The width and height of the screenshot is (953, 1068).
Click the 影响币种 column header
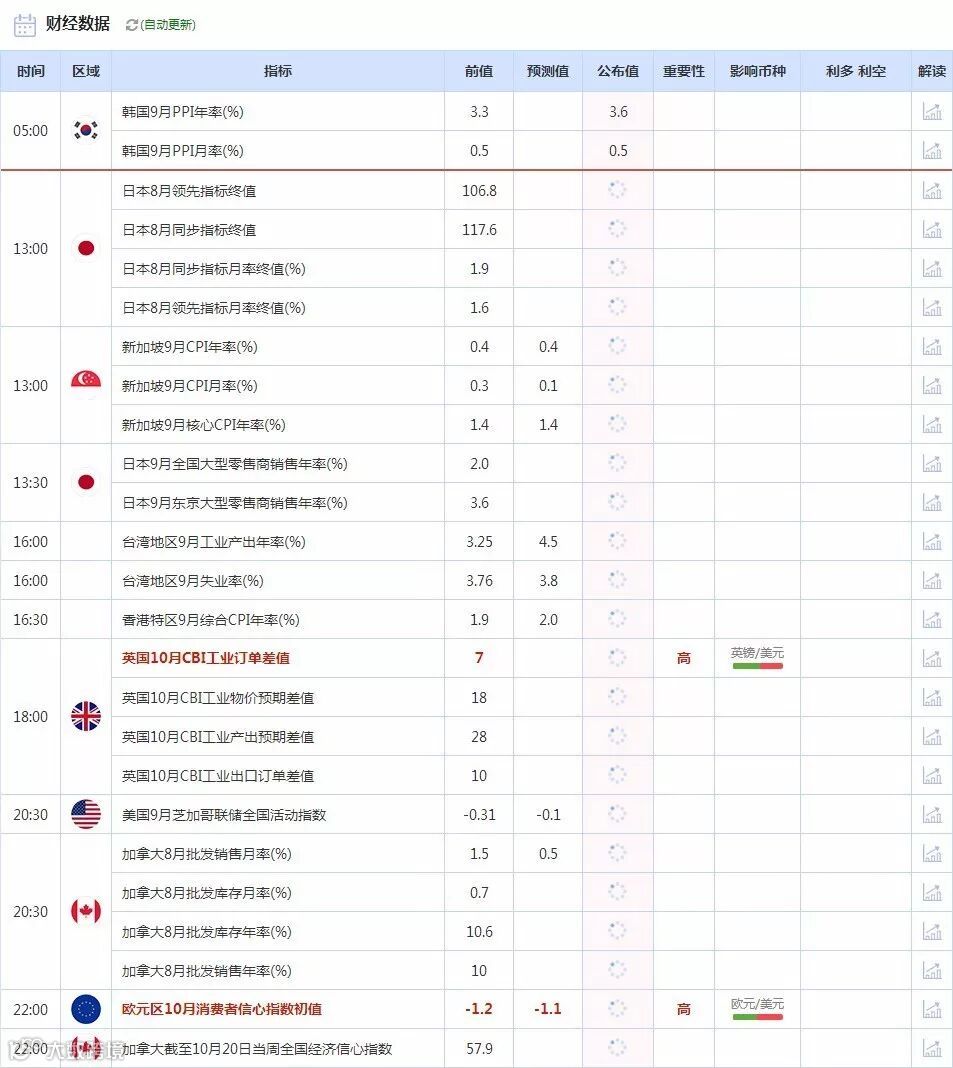pos(757,71)
